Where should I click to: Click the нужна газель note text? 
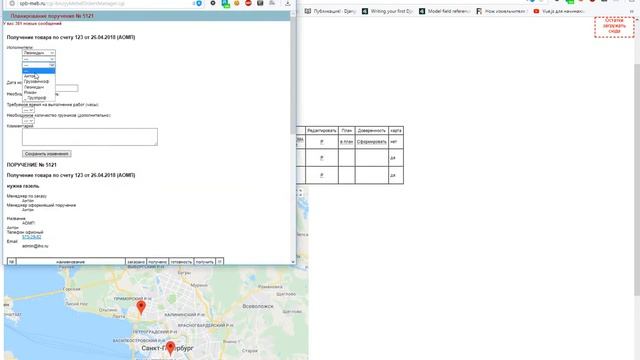point(23,186)
